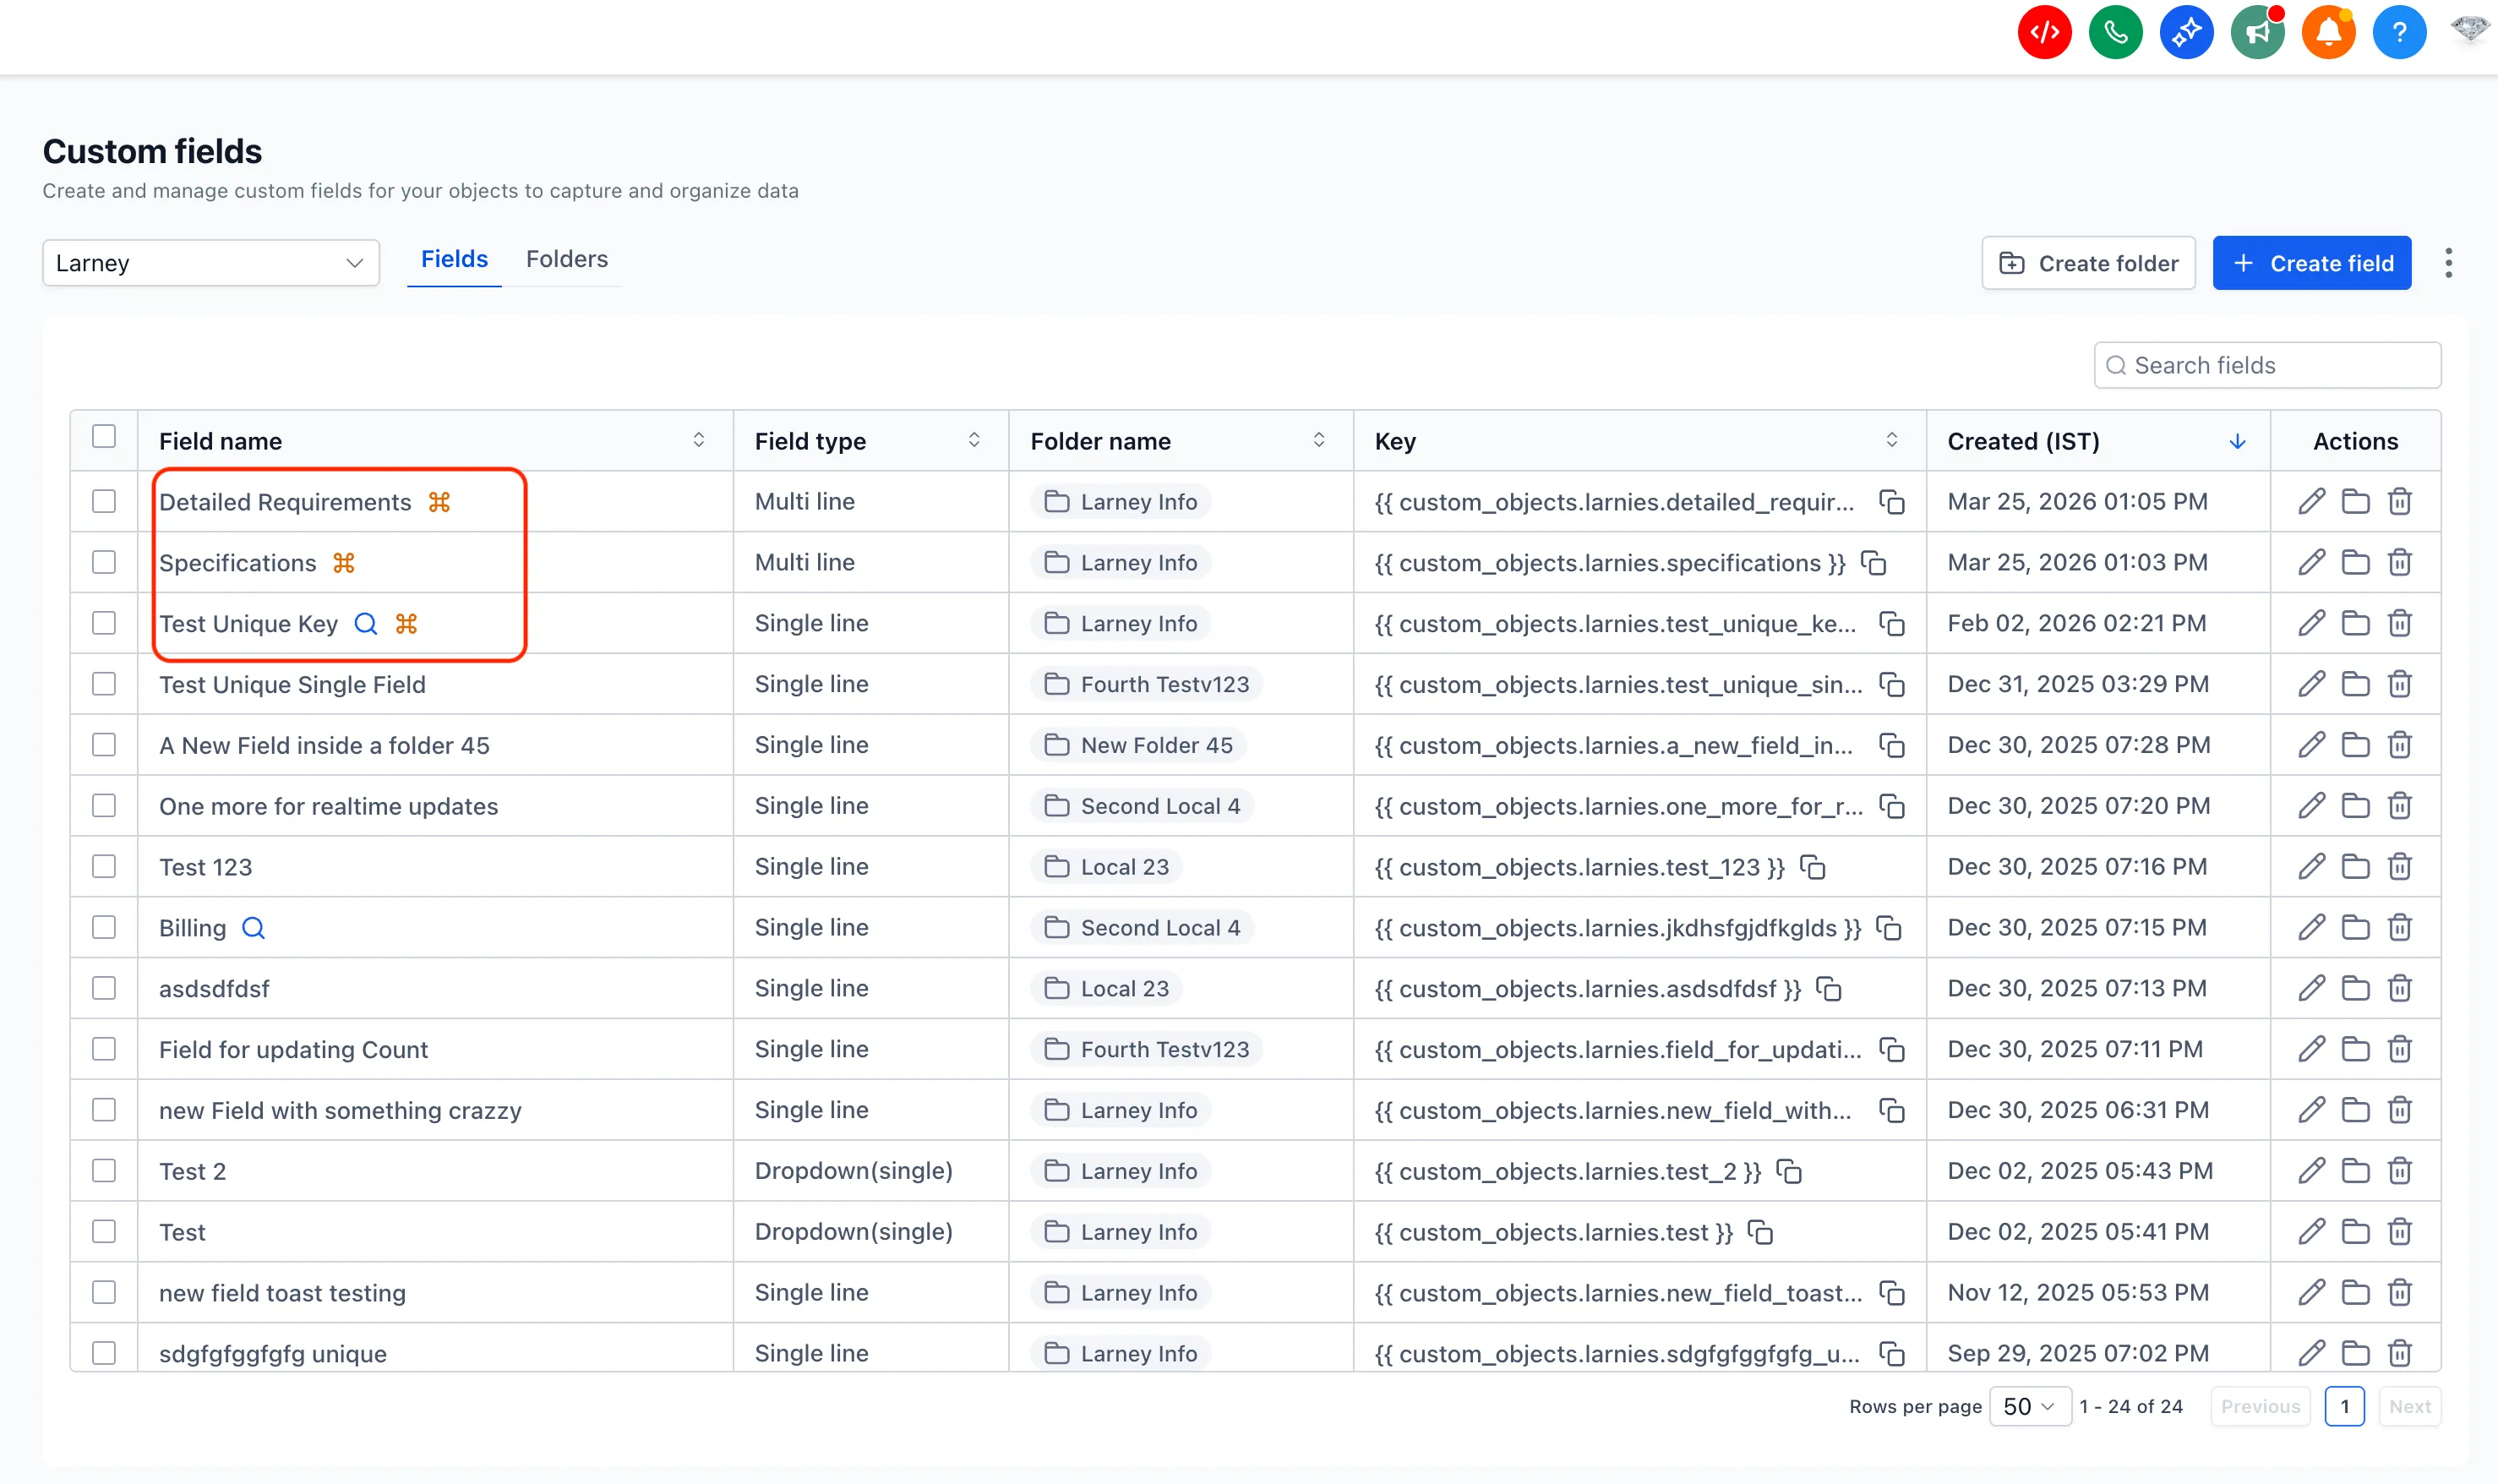The height and width of the screenshot is (1484, 2498).
Task: Delete the Test 123 field
Action: [x=2399, y=867]
